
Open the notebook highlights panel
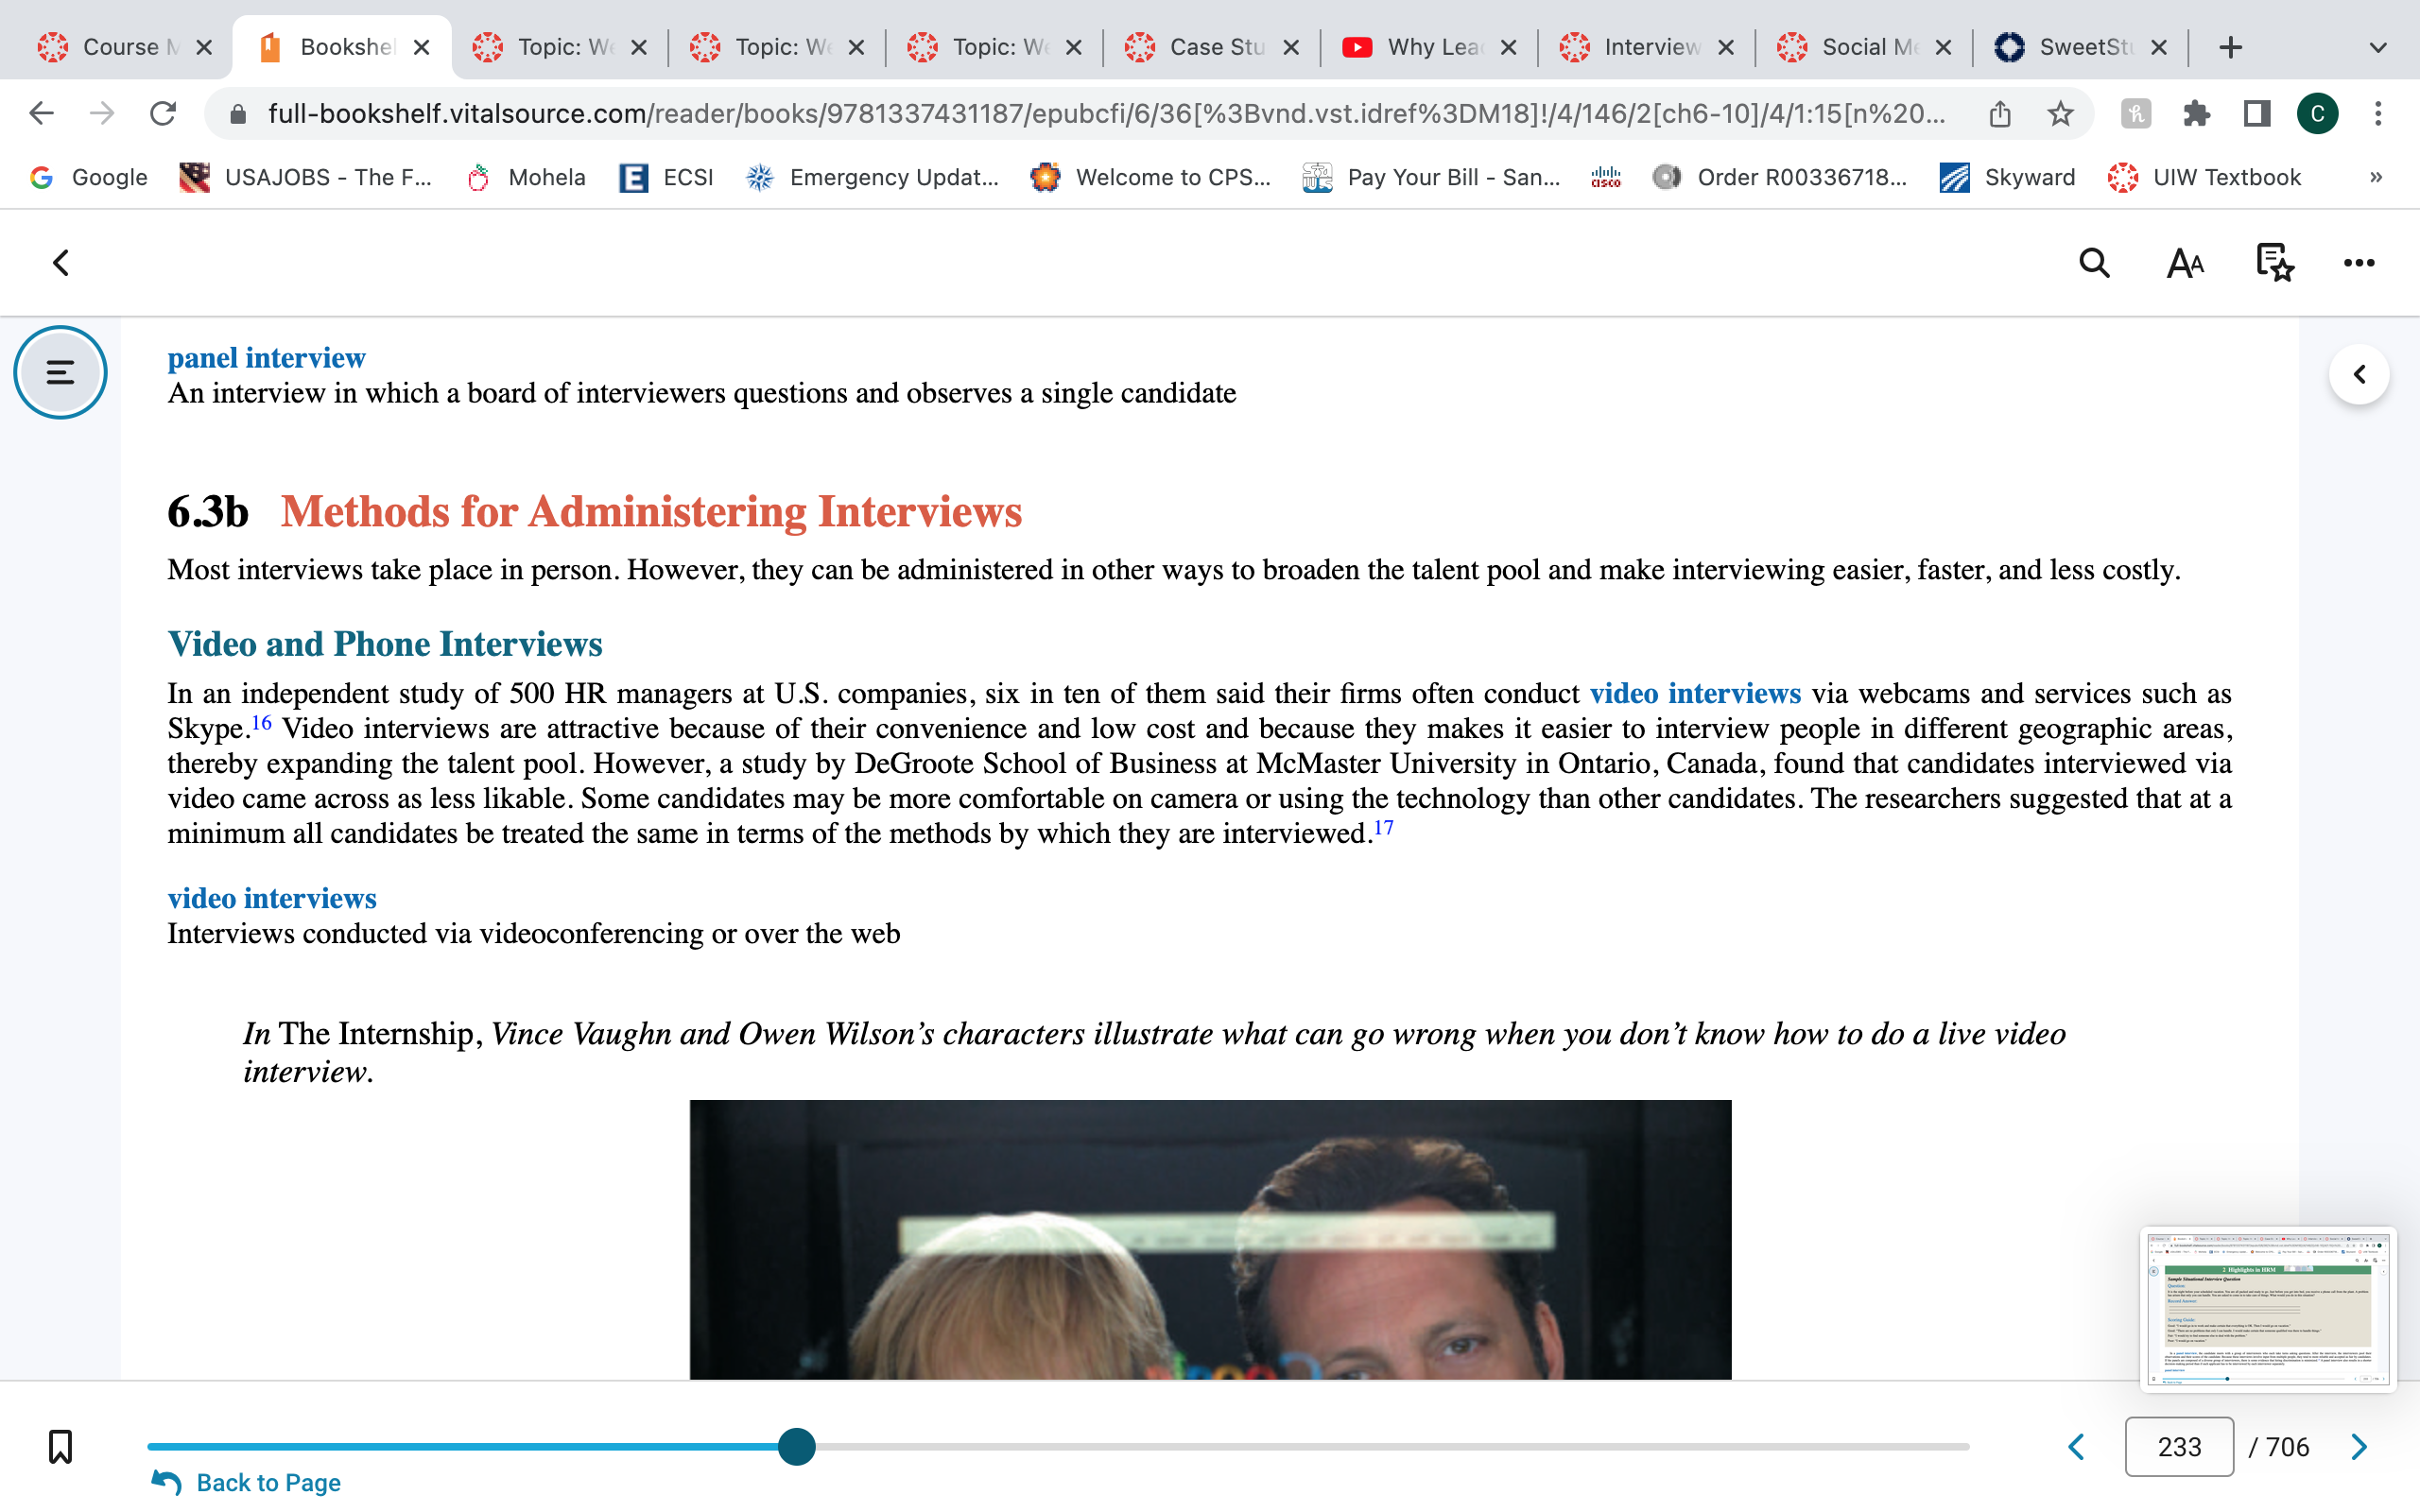(x=2274, y=263)
